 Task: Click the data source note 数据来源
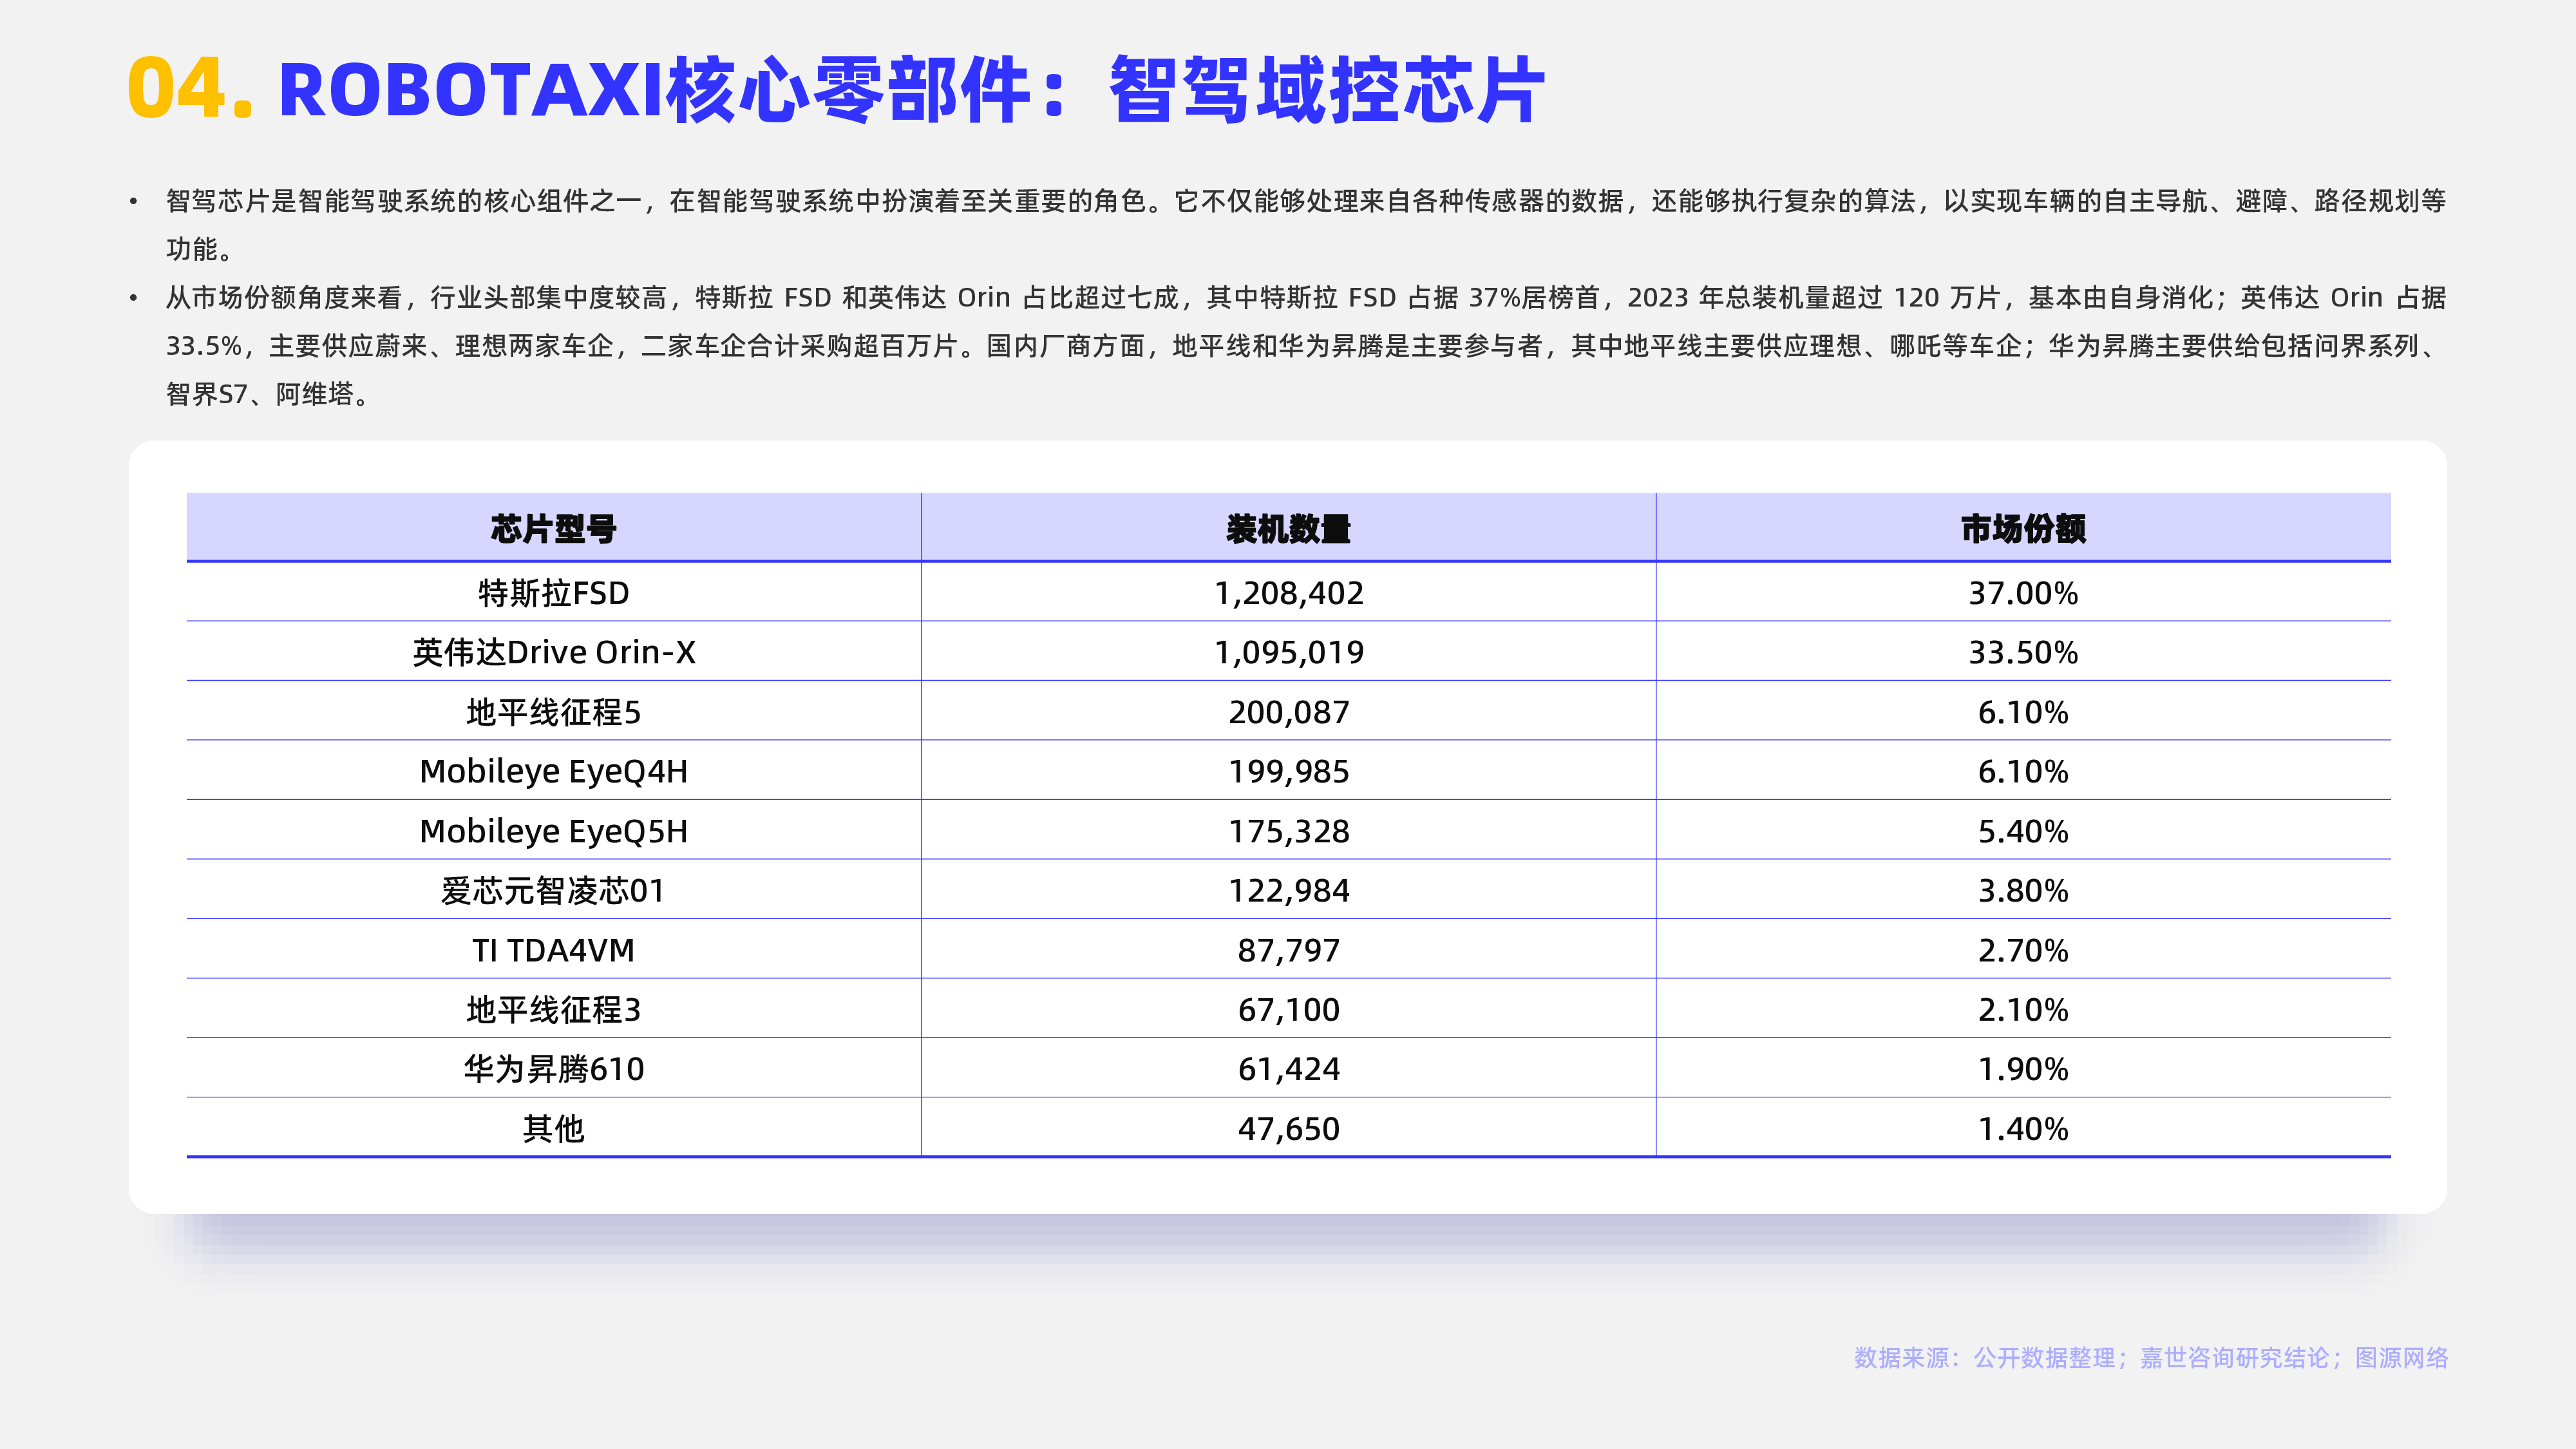(x=2151, y=1357)
